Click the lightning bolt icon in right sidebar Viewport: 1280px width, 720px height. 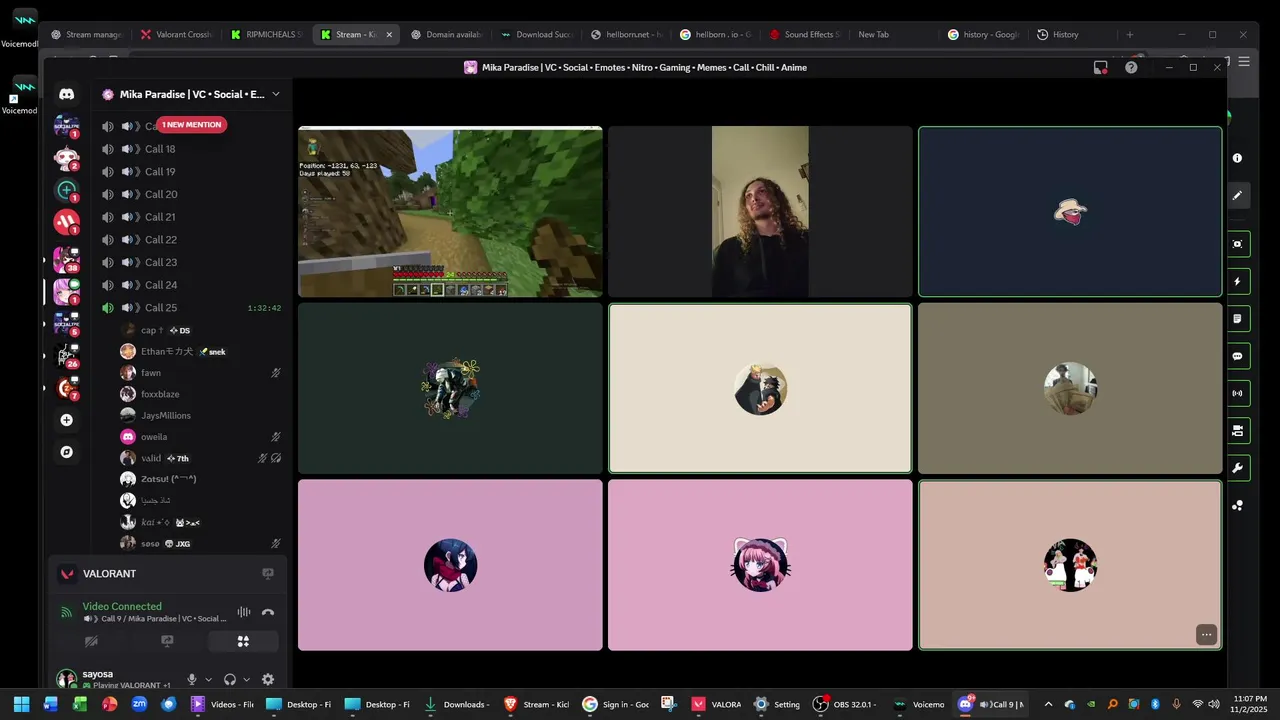(x=1237, y=282)
